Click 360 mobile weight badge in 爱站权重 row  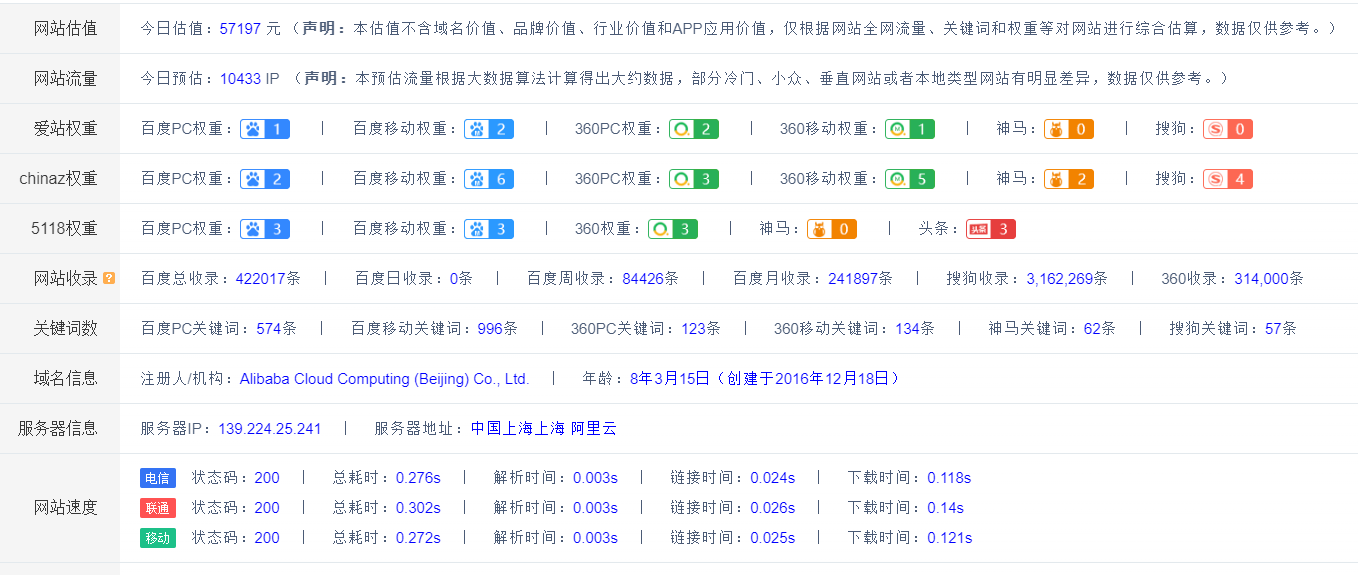pyautogui.click(x=910, y=129)
